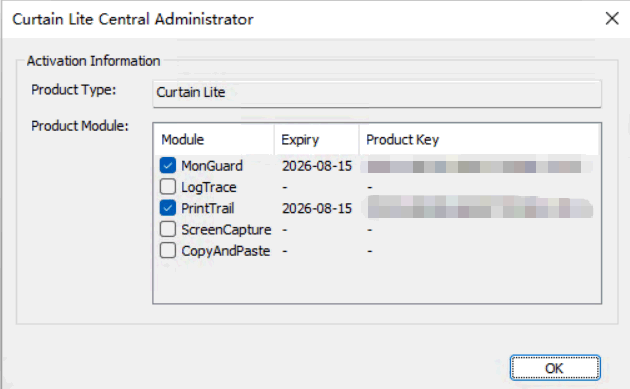Viewport: 630px width, 389px height.
Task: Select the ScreenCapture row label
Action: [226, 229]
